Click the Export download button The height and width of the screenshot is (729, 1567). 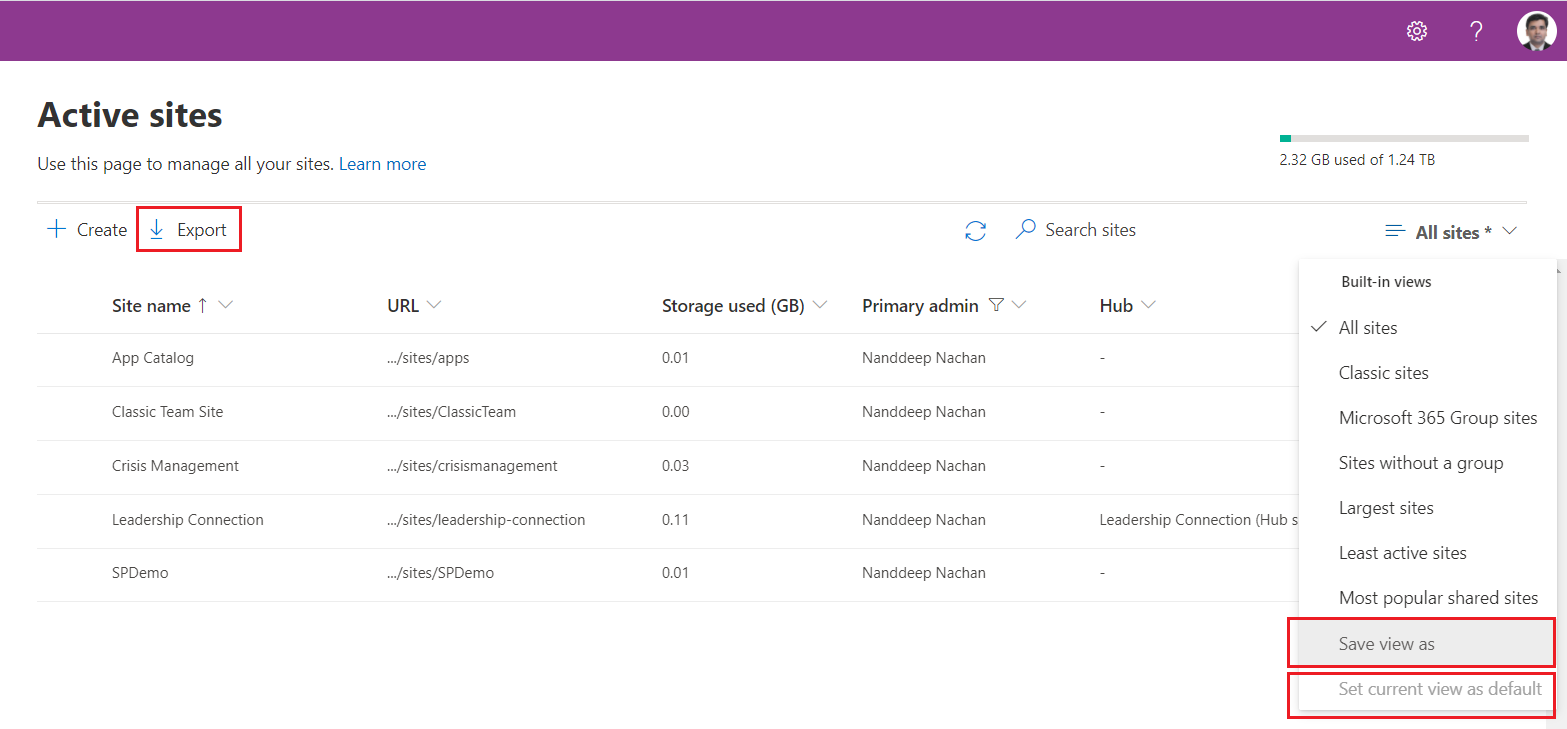tap(188, 230)
